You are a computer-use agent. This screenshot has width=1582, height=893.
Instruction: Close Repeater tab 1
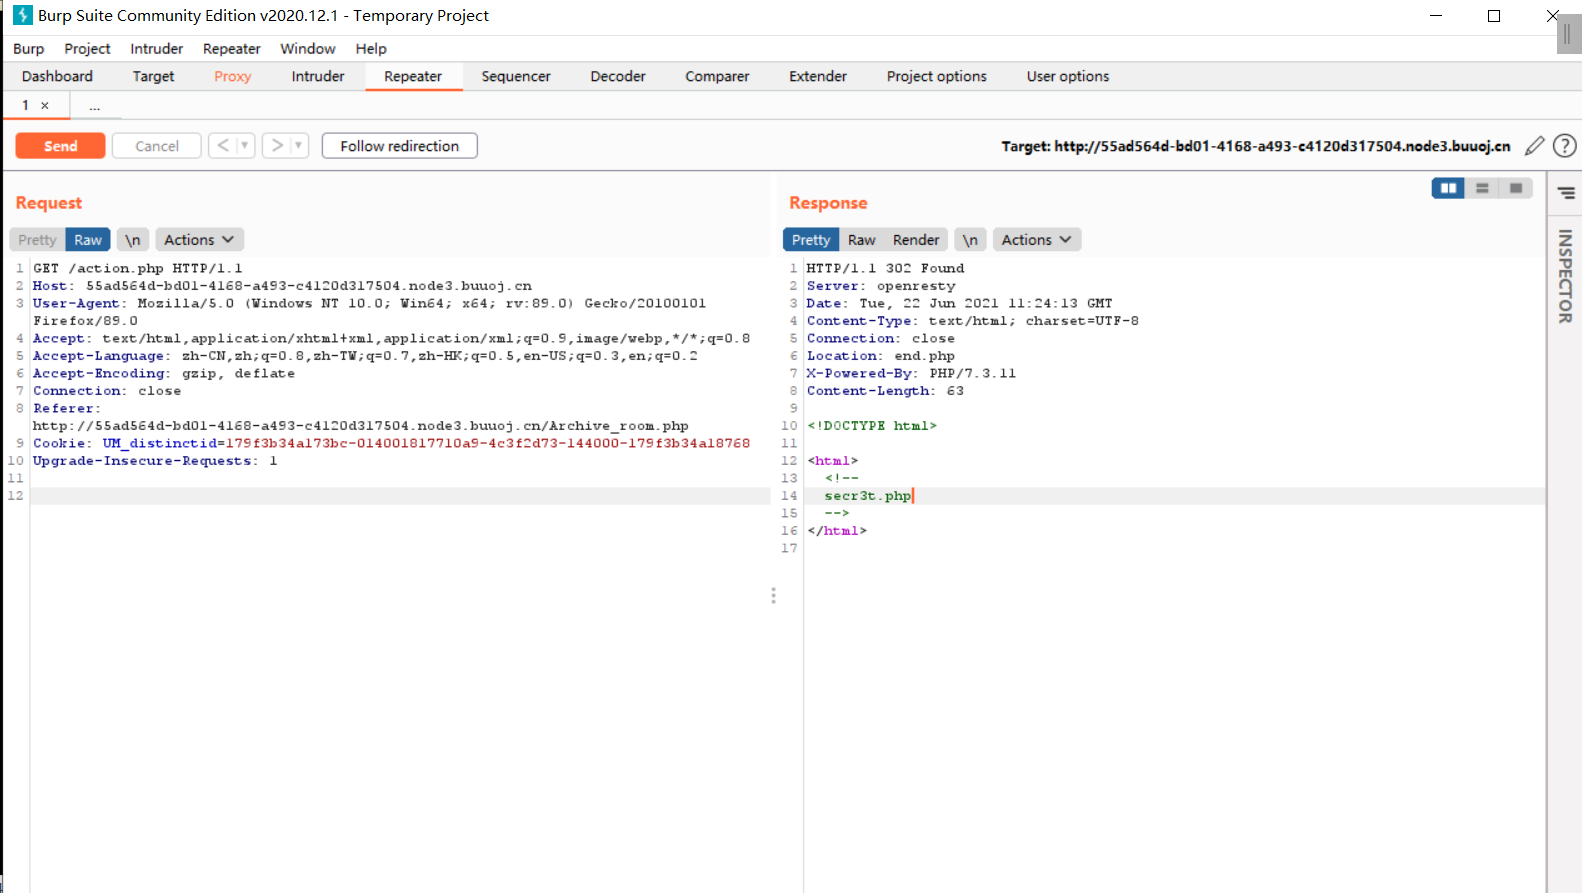[x=44, y=105]
